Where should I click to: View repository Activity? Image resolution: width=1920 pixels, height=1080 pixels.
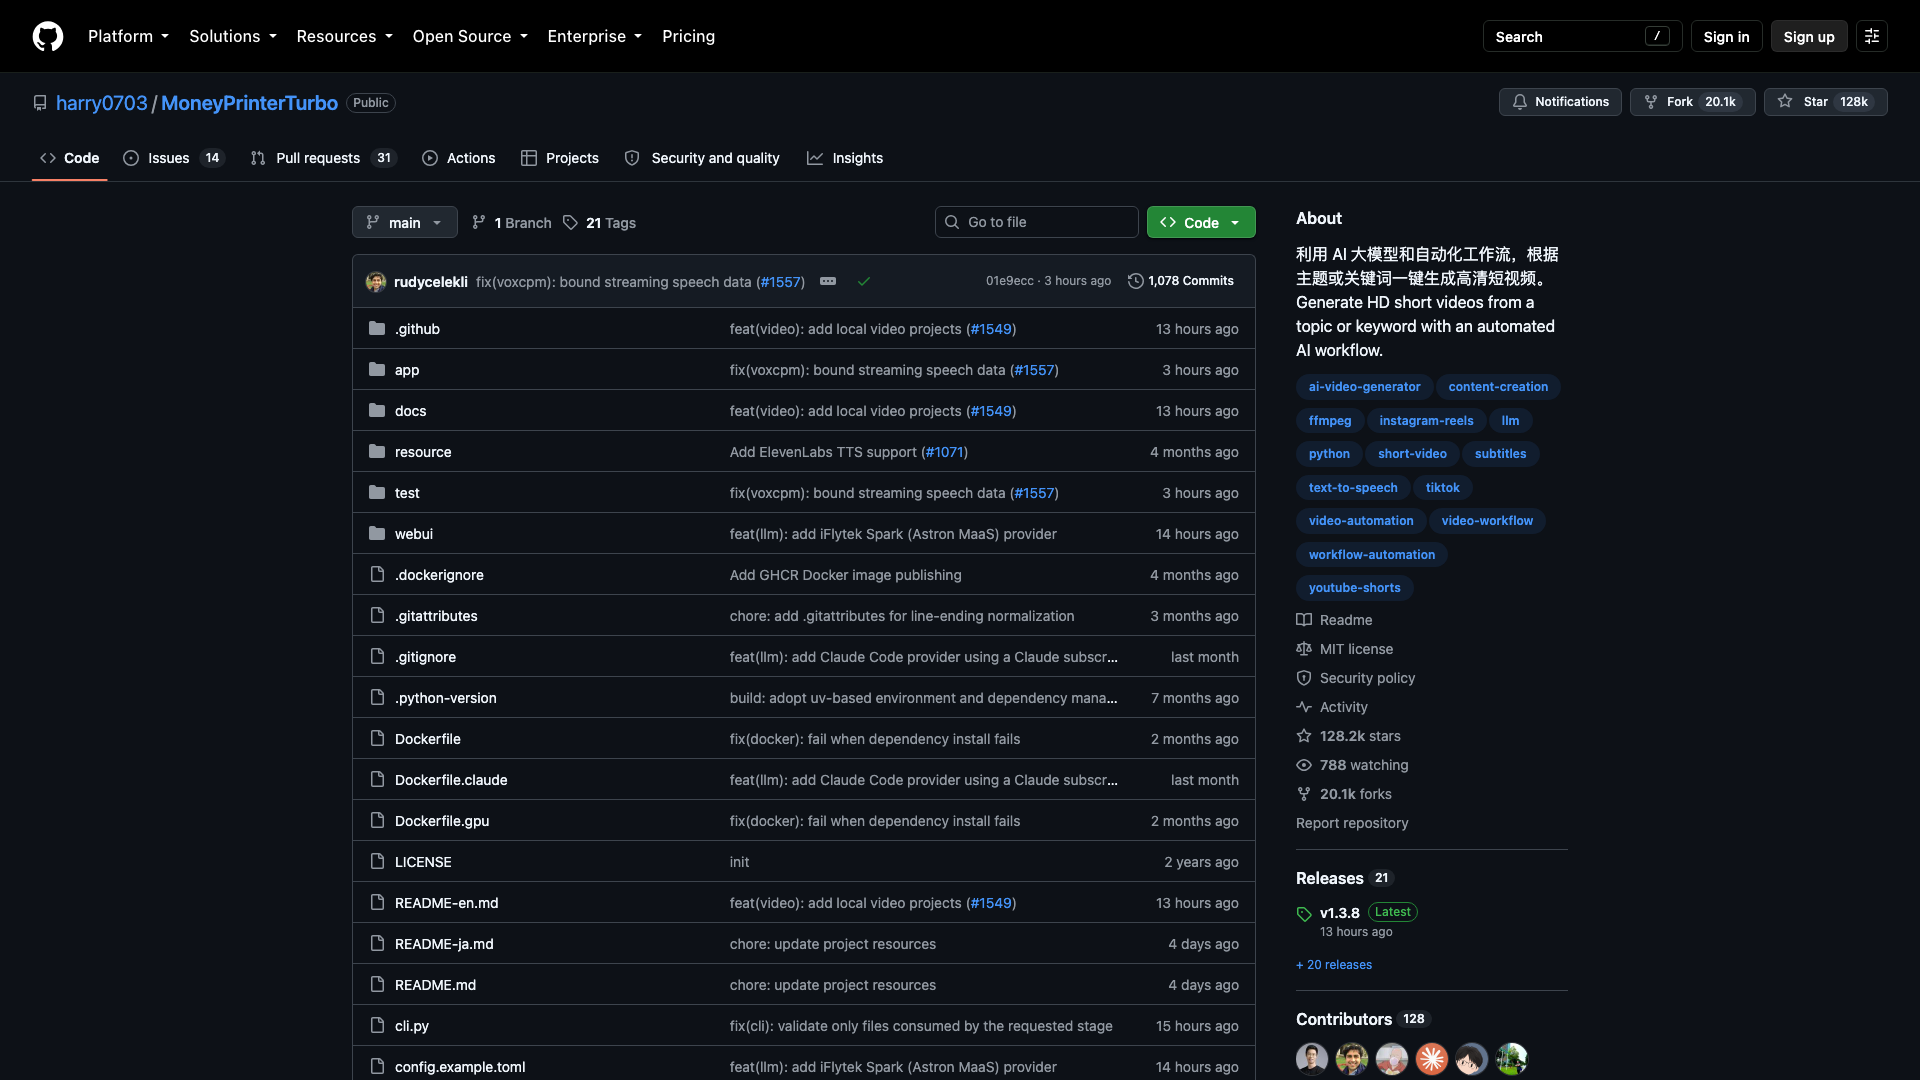click(1332, 707)
